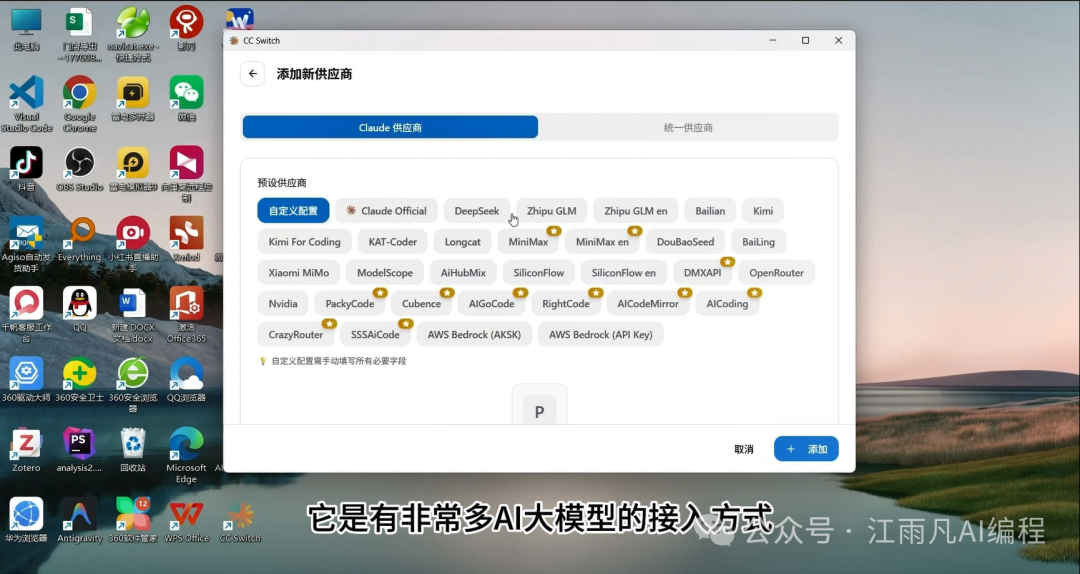Choose the MiniMax en preset

point(603,242)
